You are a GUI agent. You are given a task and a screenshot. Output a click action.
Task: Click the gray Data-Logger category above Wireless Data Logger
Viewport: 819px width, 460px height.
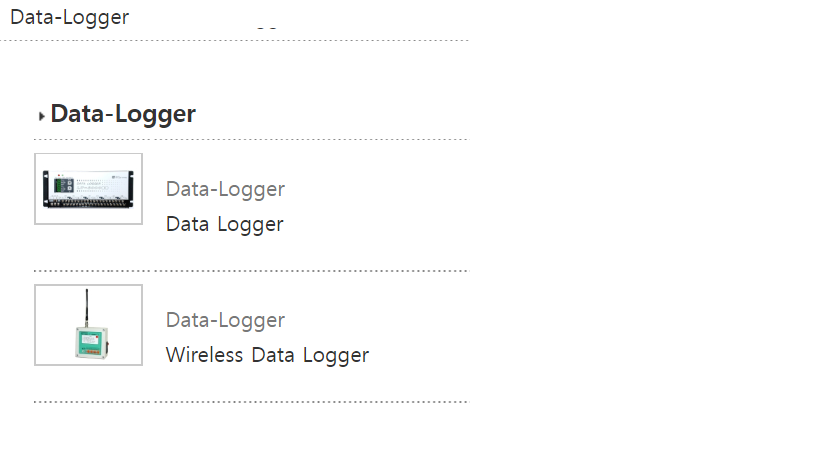(x=225, y=320)
